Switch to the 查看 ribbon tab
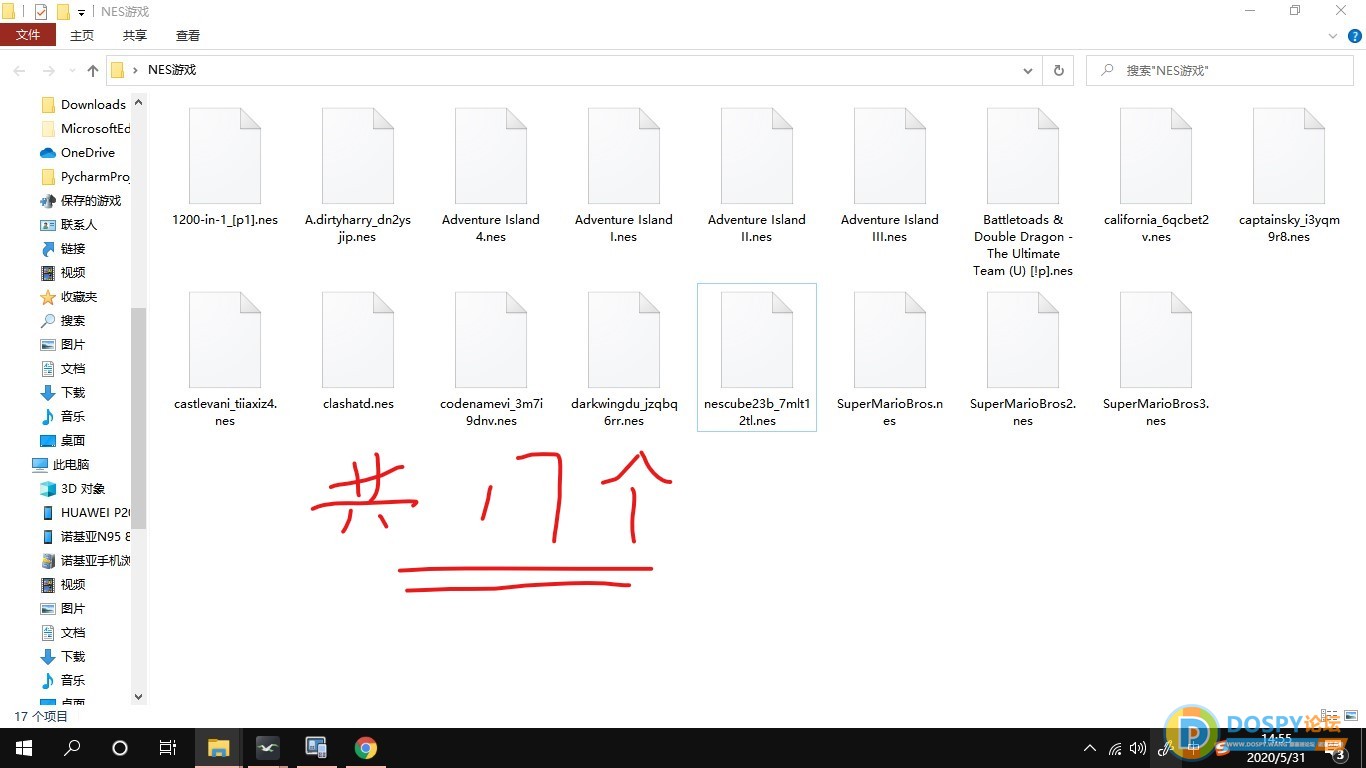This screenshot has height=768, width=1366. pos(188,35)
